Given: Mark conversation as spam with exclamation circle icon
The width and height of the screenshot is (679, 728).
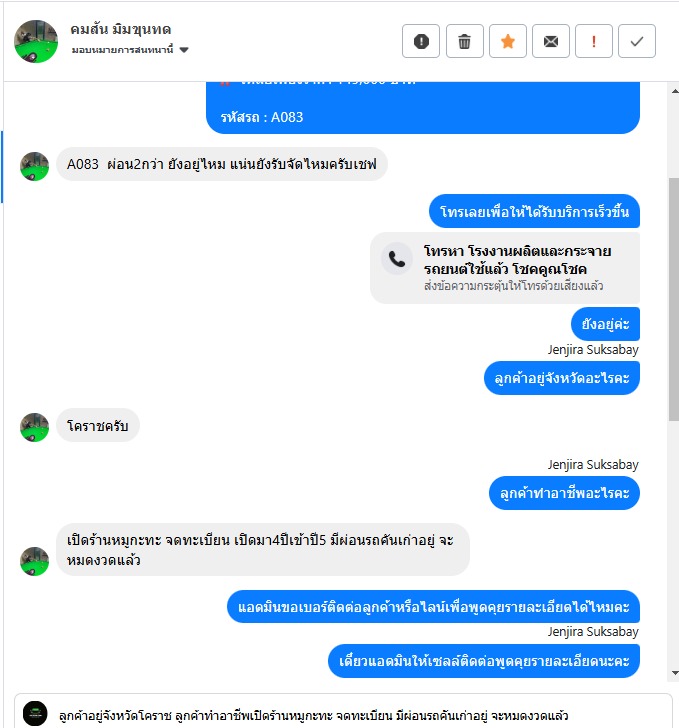Looking at the screenshot, I should pos(421,41).
